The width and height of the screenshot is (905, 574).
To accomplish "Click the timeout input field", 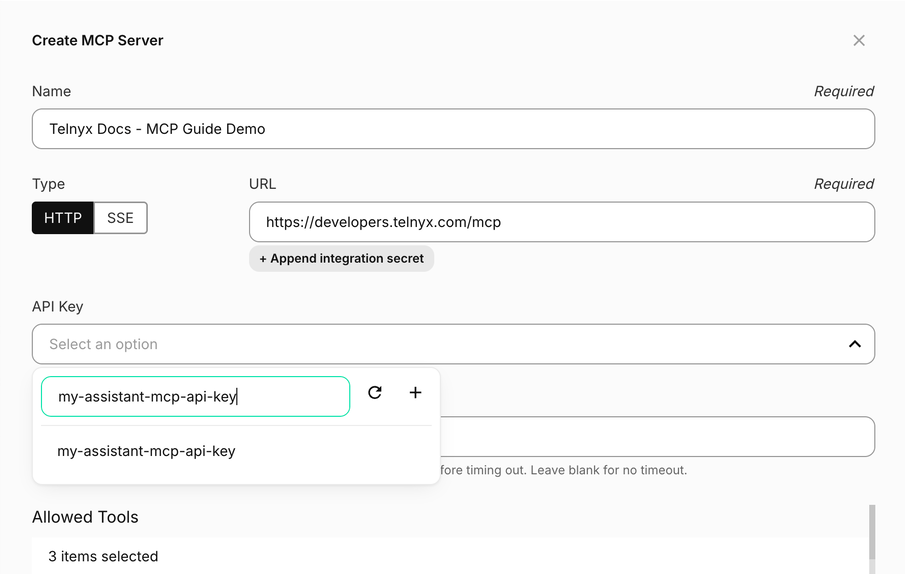I will click(x=657, y=437).
